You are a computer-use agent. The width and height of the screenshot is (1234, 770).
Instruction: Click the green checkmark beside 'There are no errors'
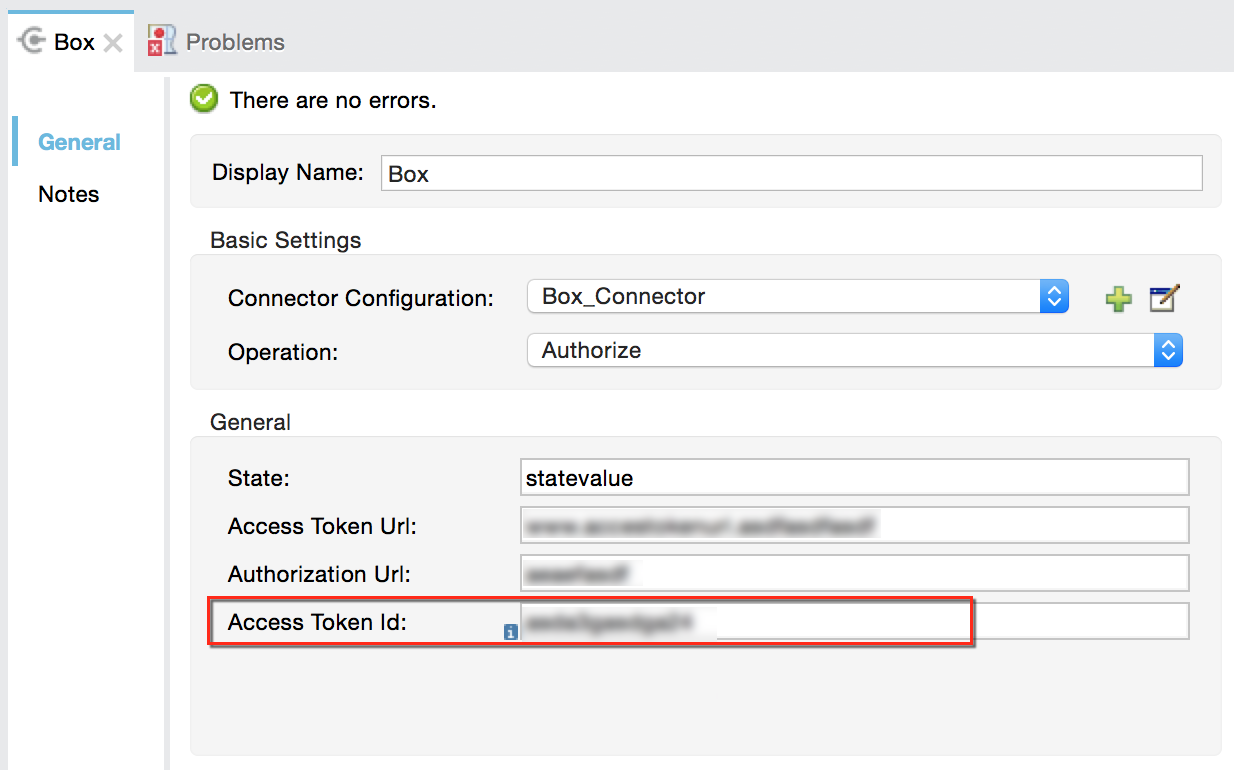point(203,100)
